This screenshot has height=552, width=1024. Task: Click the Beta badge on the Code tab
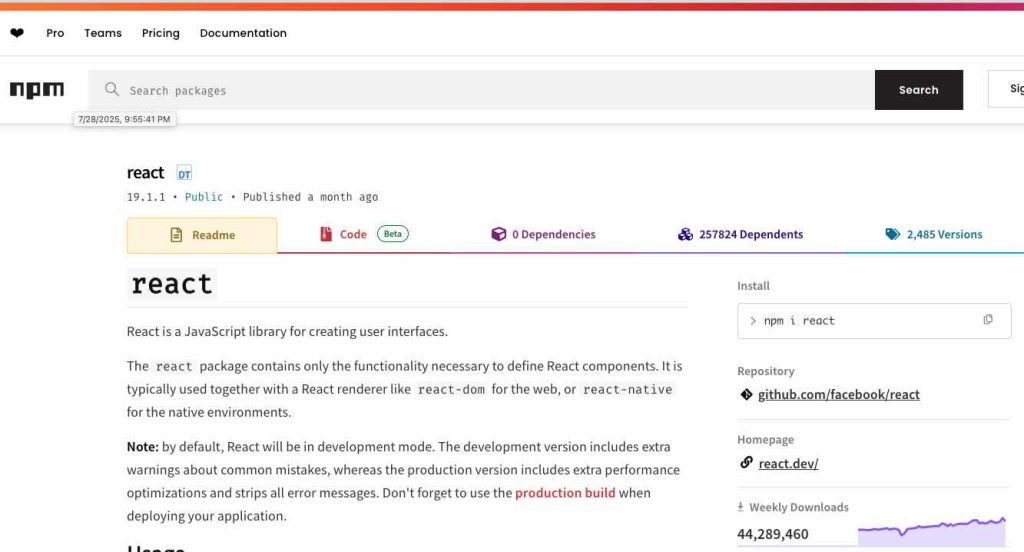[x=392, y=234]
